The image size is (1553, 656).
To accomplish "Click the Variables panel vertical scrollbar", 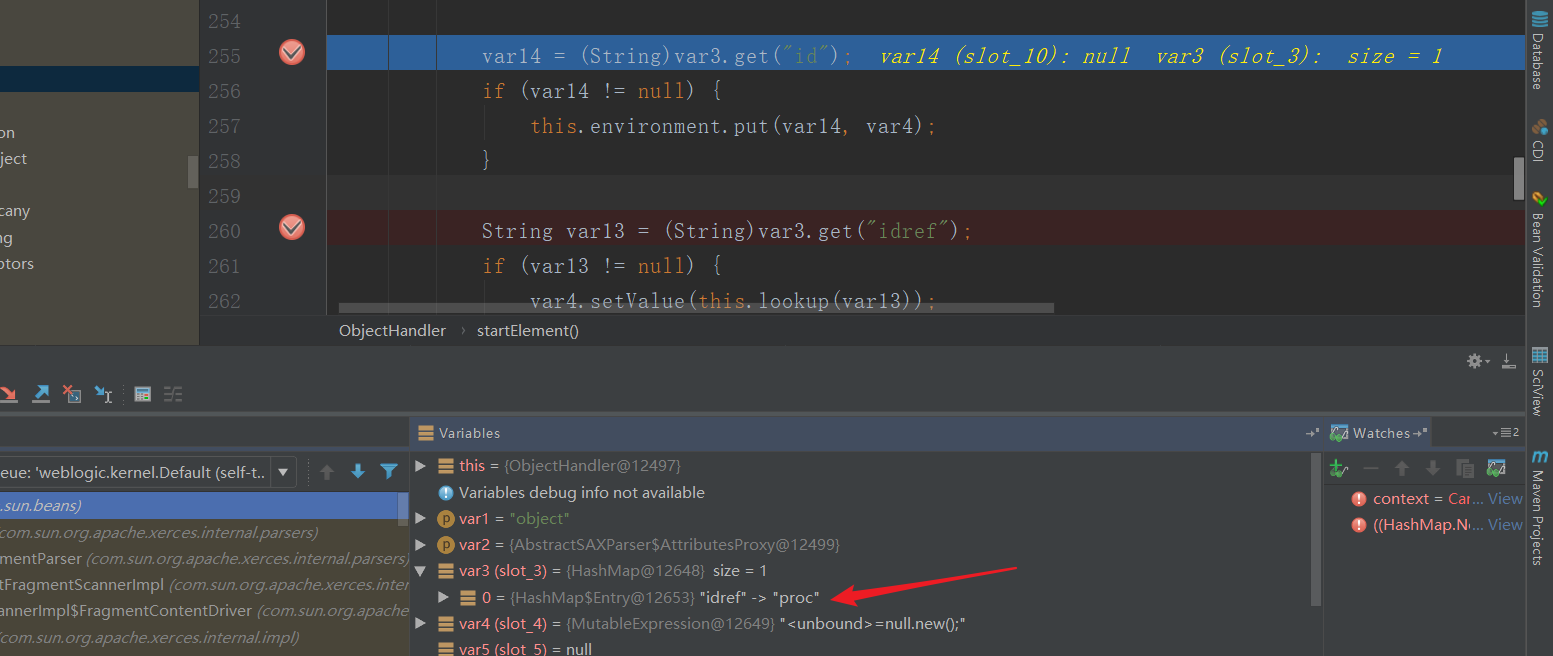I will coord(1316,530).
